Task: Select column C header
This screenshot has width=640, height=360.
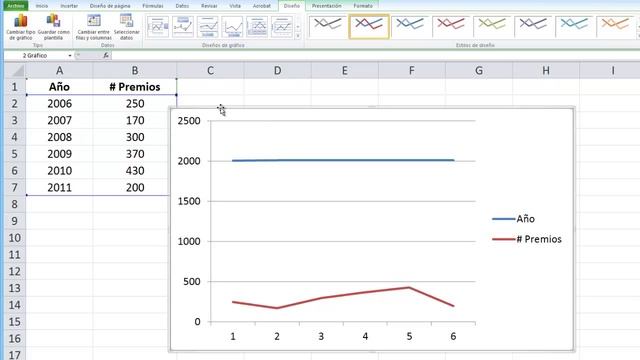Action: tap(210, 71)
